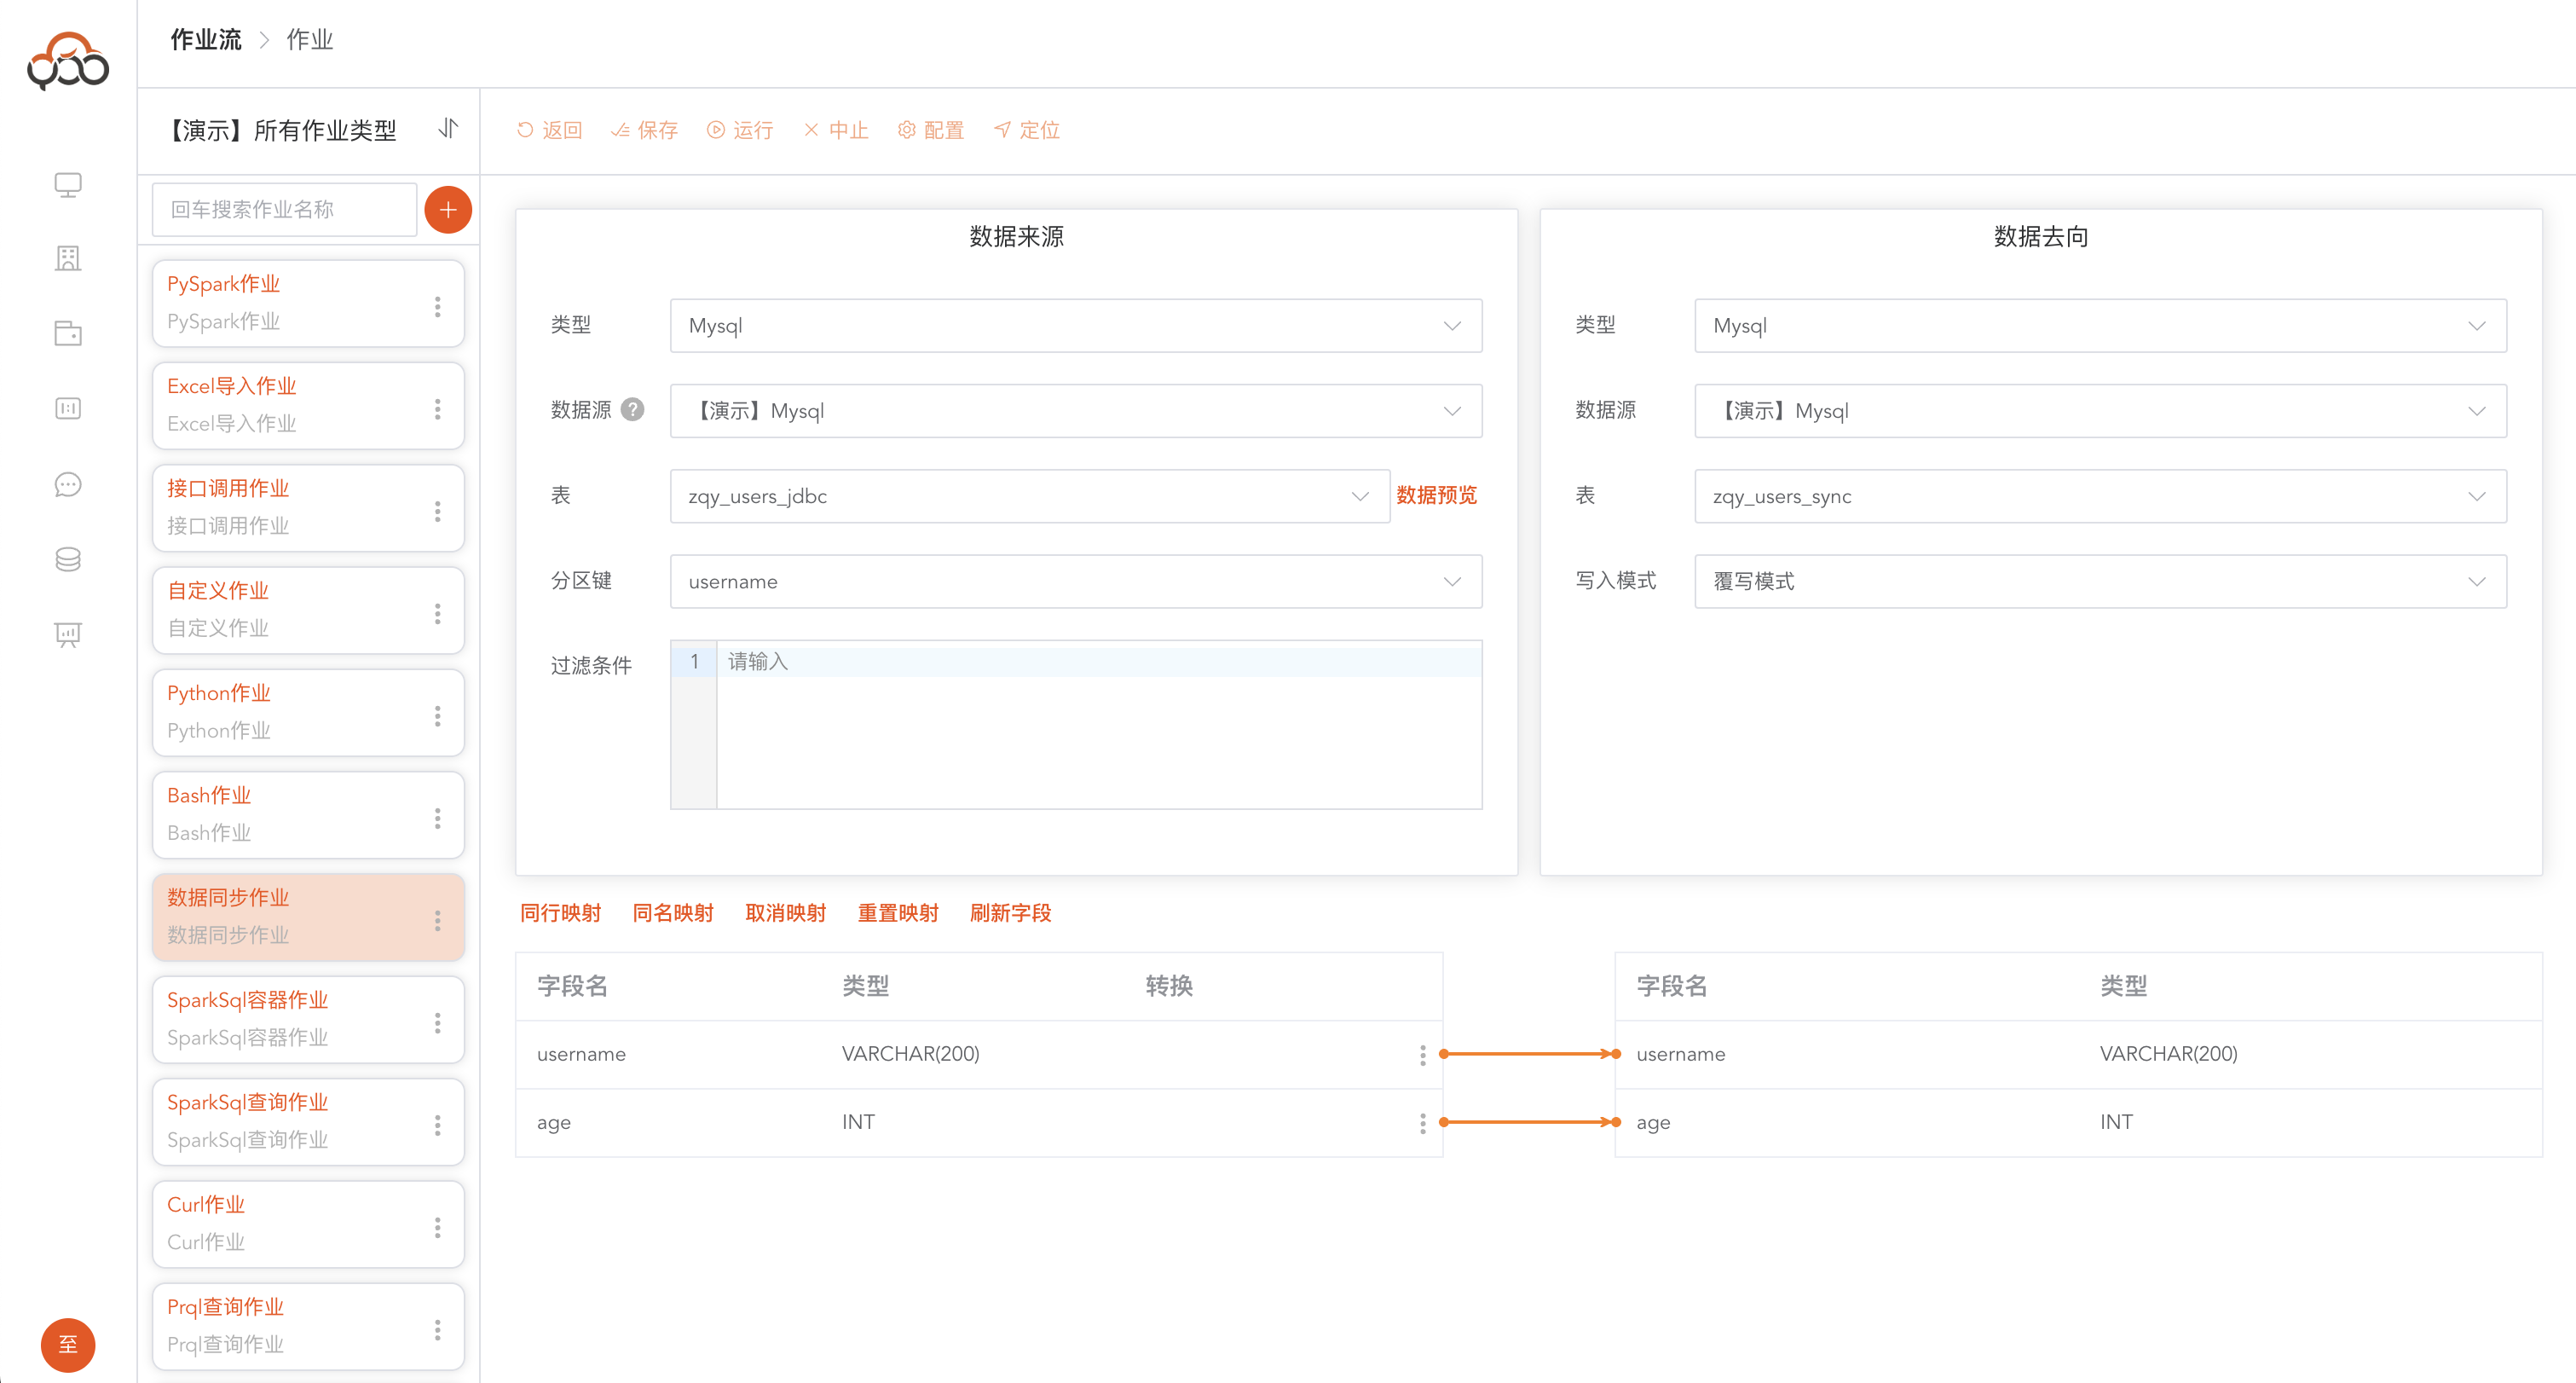Click 重置映射 button
Image resolution: width=2576 pixels, height=1383 pixels.
click(898, 913)
